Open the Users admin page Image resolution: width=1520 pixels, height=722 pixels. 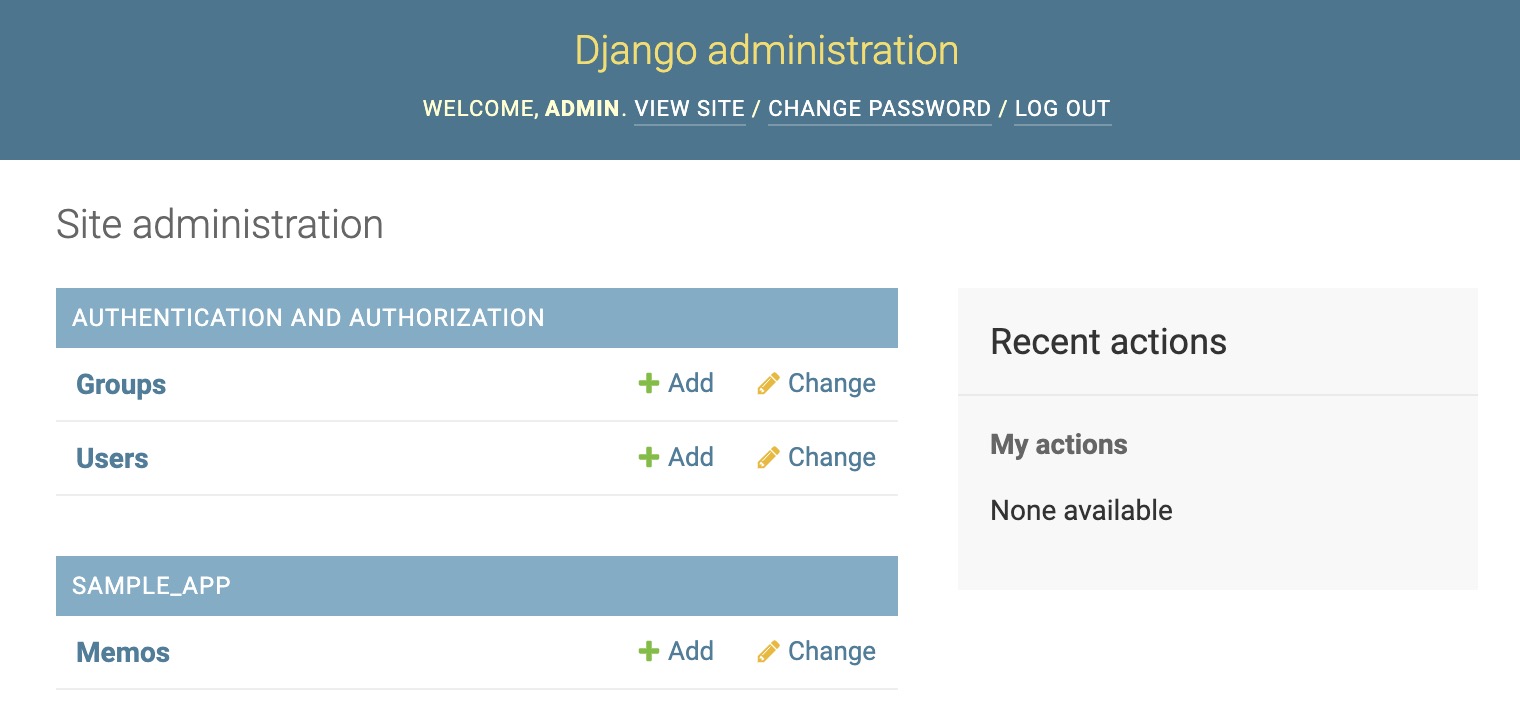[x=111, y=458]
